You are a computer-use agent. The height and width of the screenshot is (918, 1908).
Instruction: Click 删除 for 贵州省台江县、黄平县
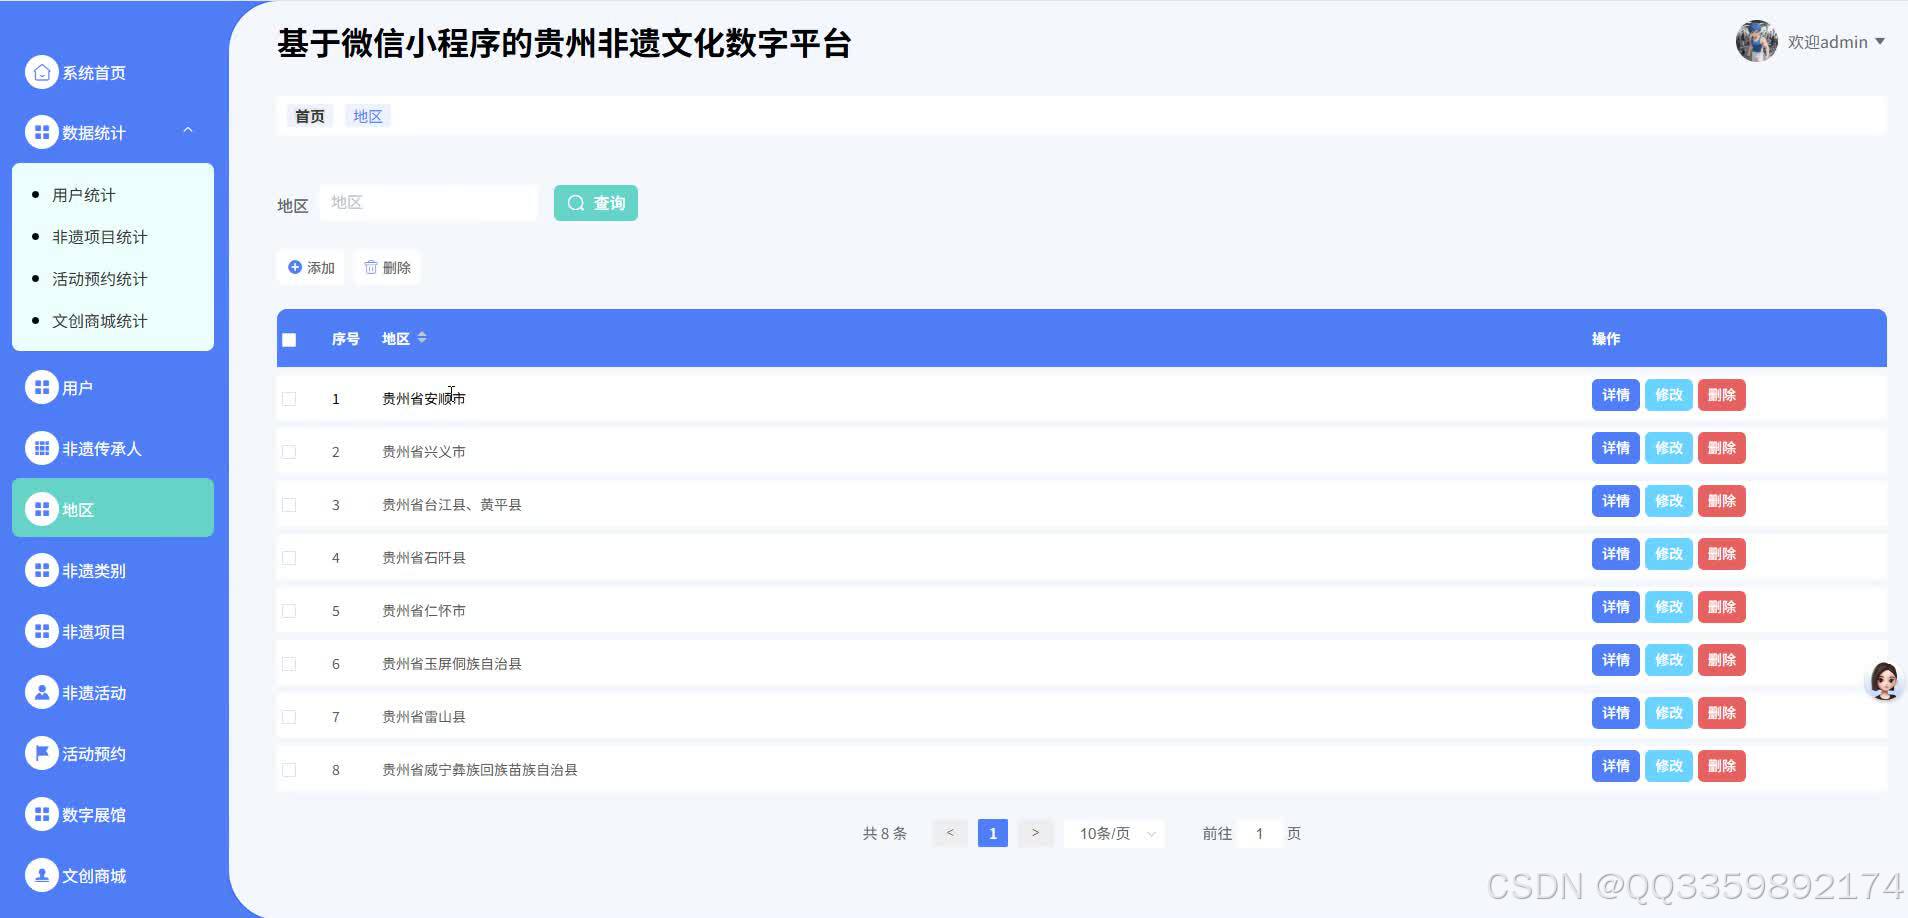(x=1721, y=501)
